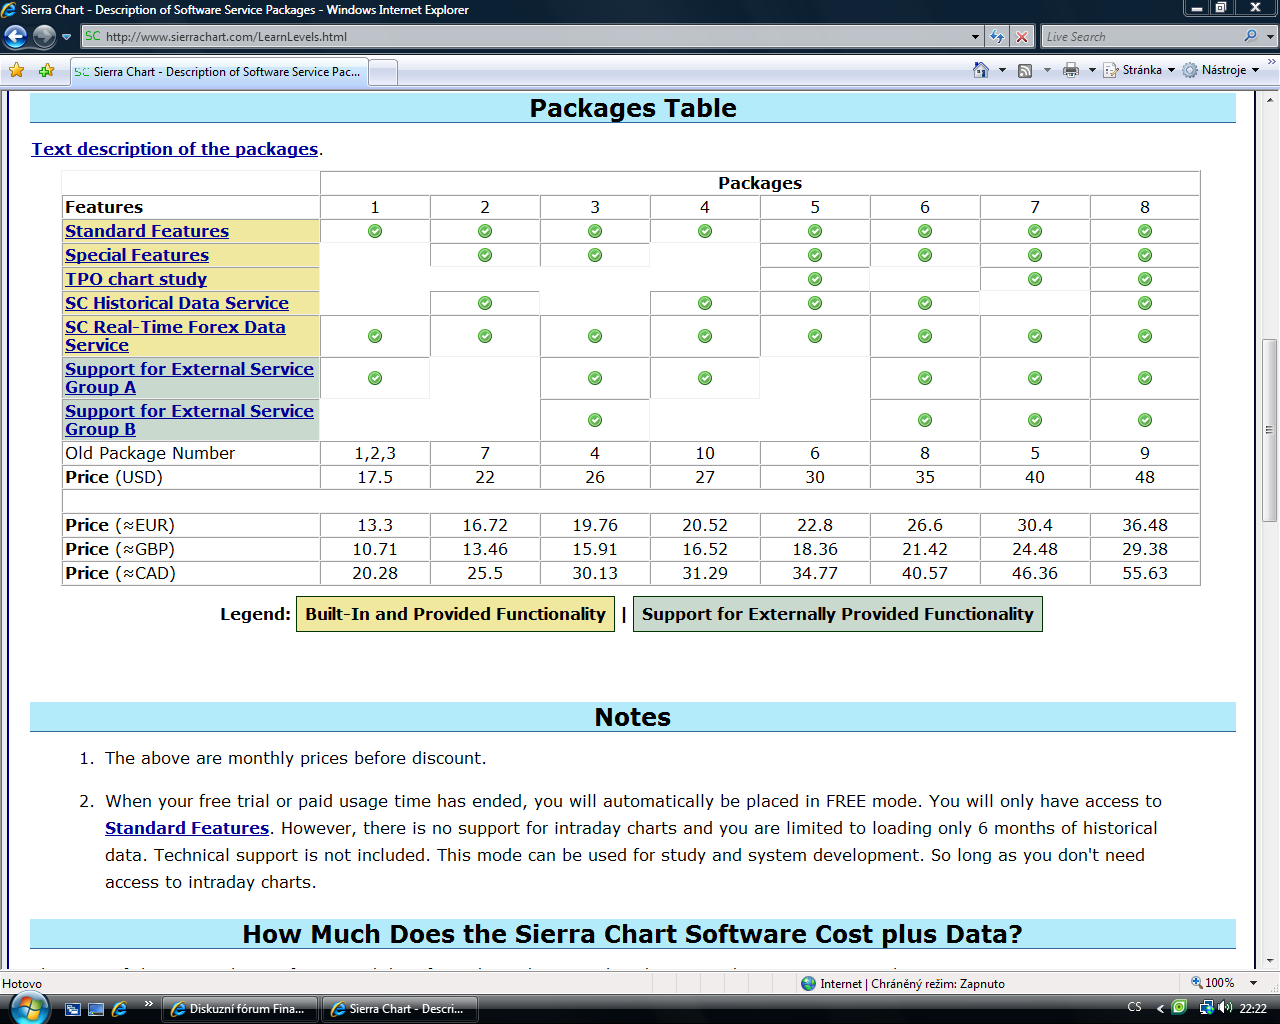This screenshot has height=1024, width=1280.
Task: Switch to Diskuzní fórum taskbar window
Action: [x=240, y=1009]
